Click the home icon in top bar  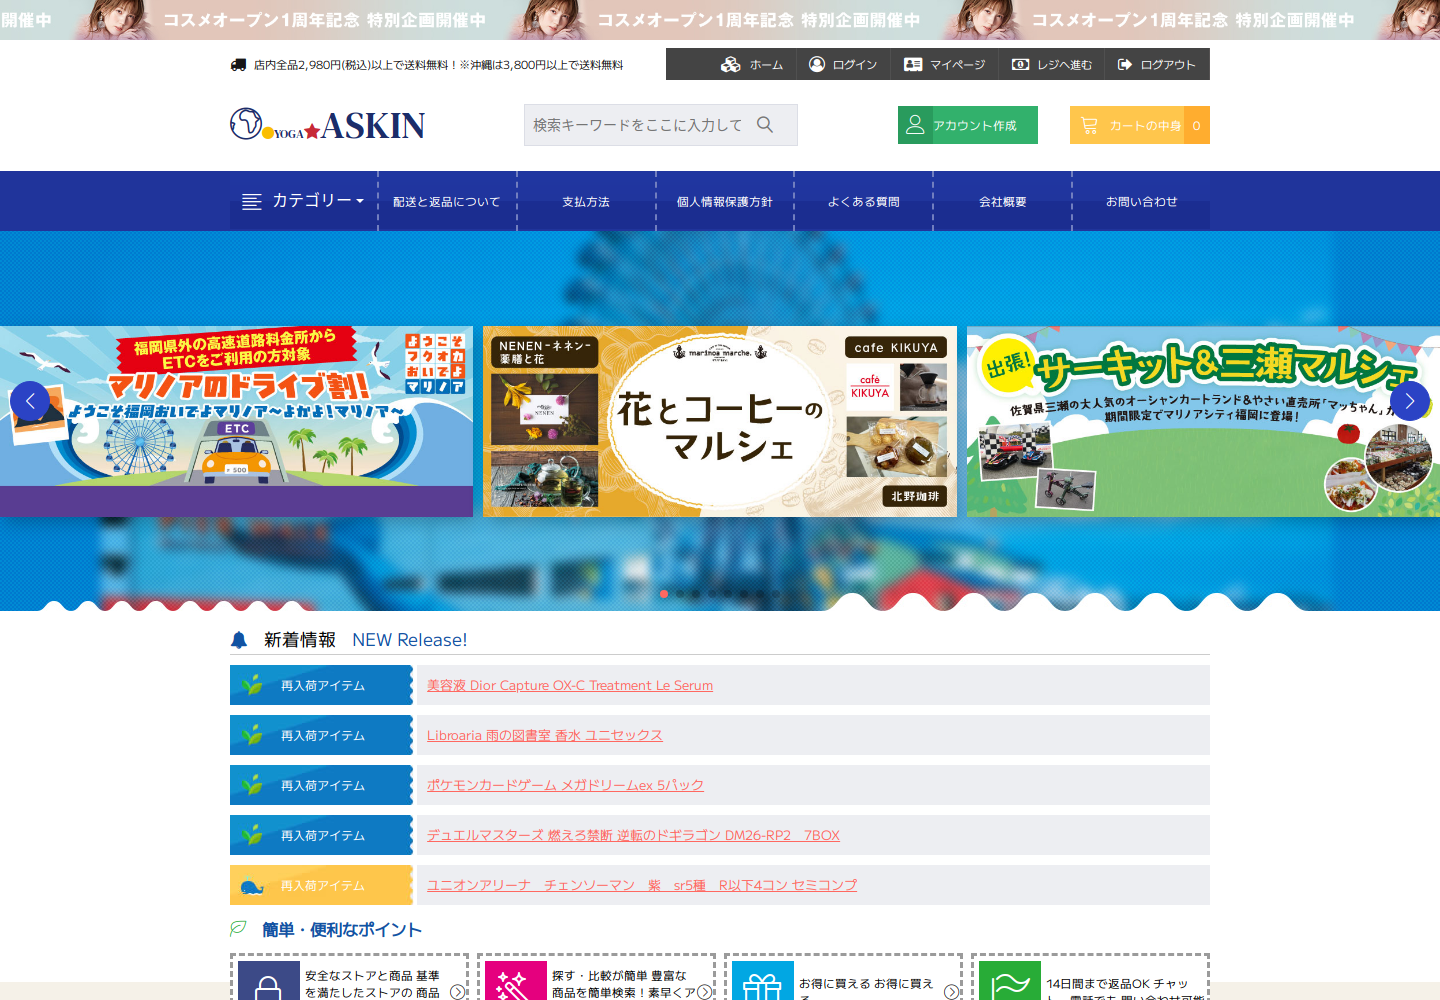(731, 64)
